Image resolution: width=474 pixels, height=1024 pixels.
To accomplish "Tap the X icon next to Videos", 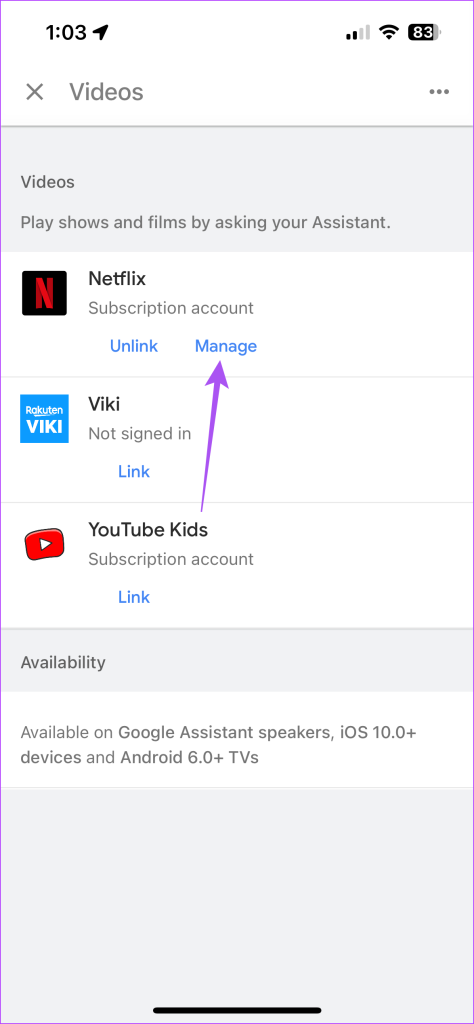I will click(x=35, y=92).
